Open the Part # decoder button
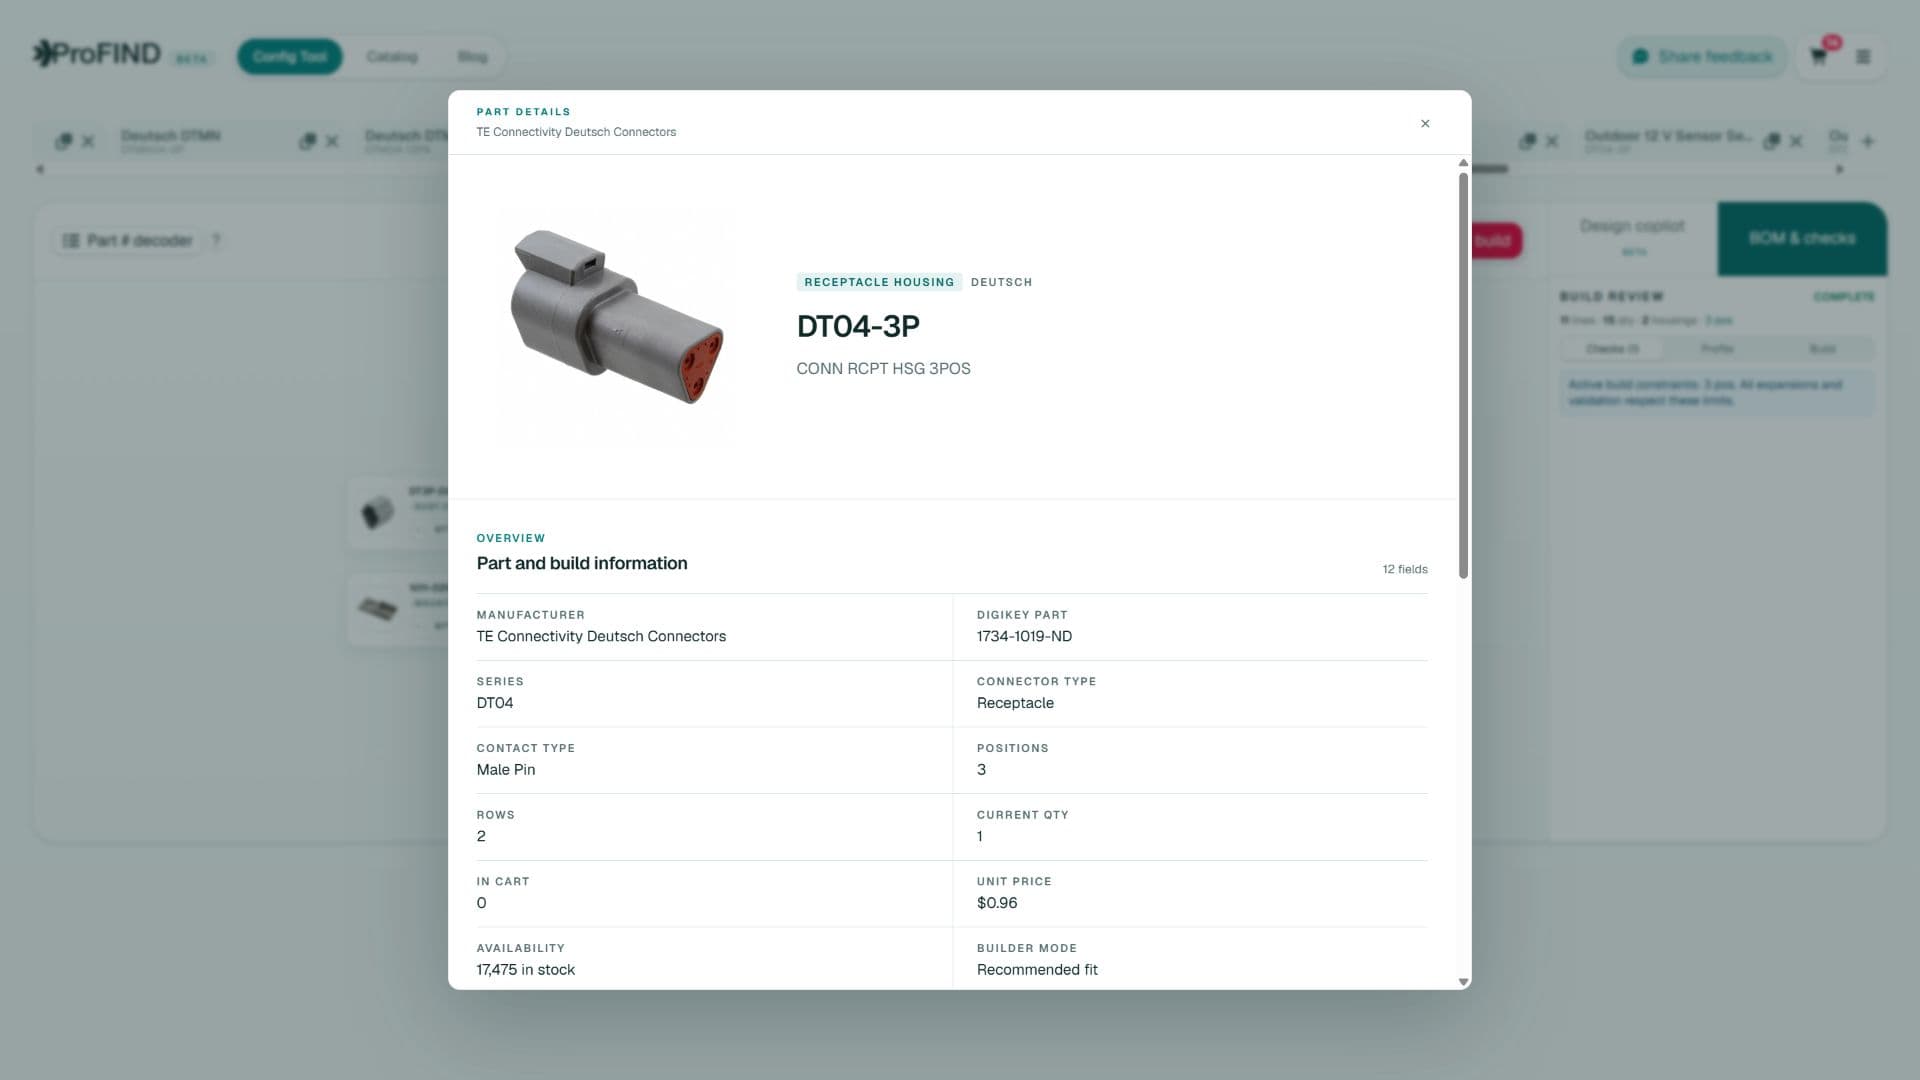Image resolution: width=1920 pixels, height=1080 pixels. [x=127, y=240]
